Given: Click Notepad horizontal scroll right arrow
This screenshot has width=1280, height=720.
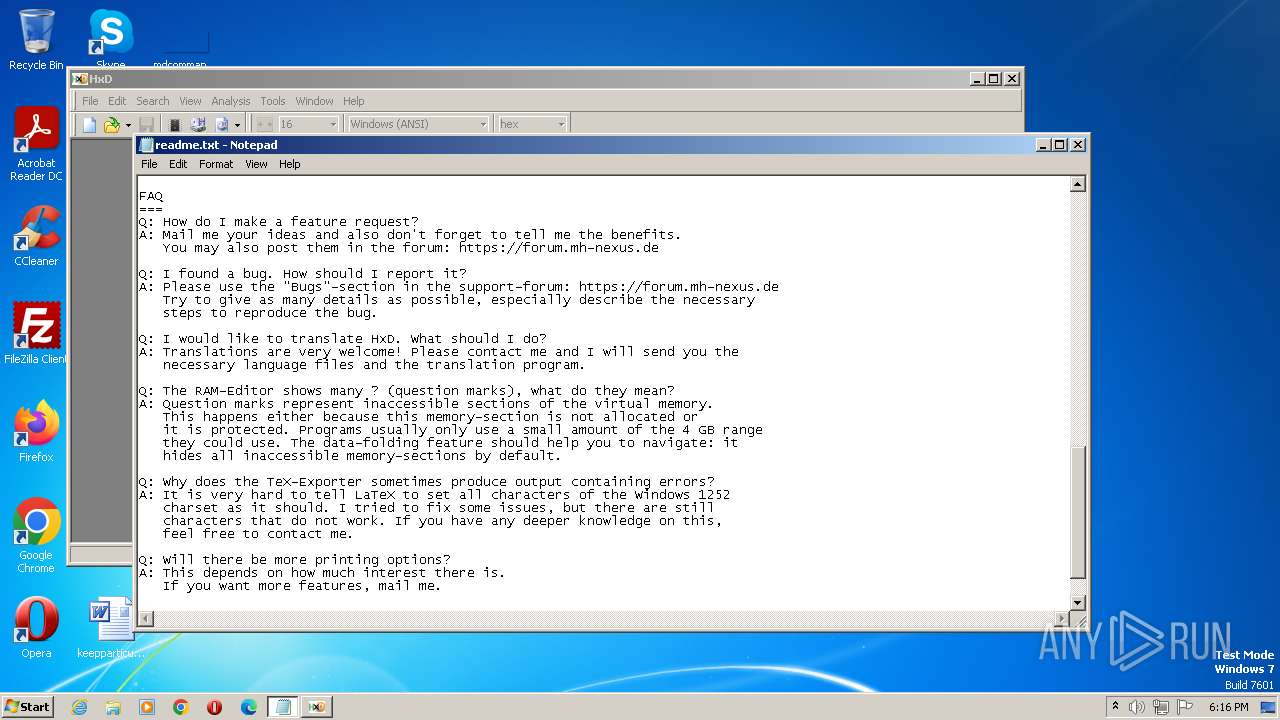Looking at the screenshot, I should coord(1061,619).
